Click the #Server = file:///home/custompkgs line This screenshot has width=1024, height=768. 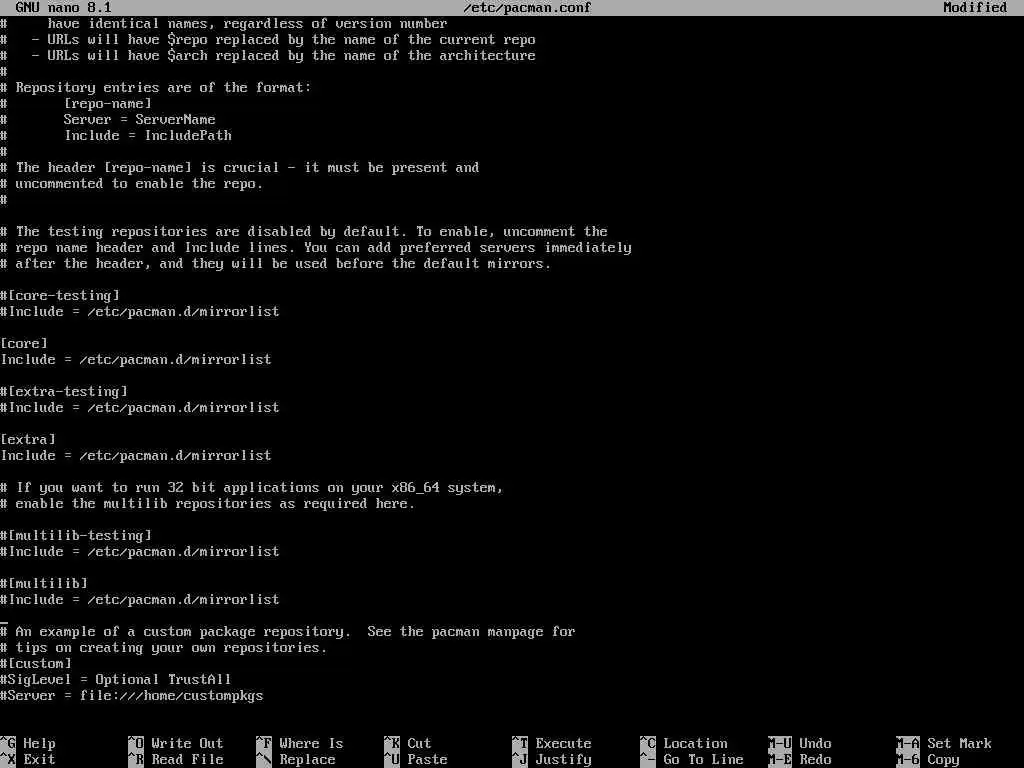(x=132, y=696)
